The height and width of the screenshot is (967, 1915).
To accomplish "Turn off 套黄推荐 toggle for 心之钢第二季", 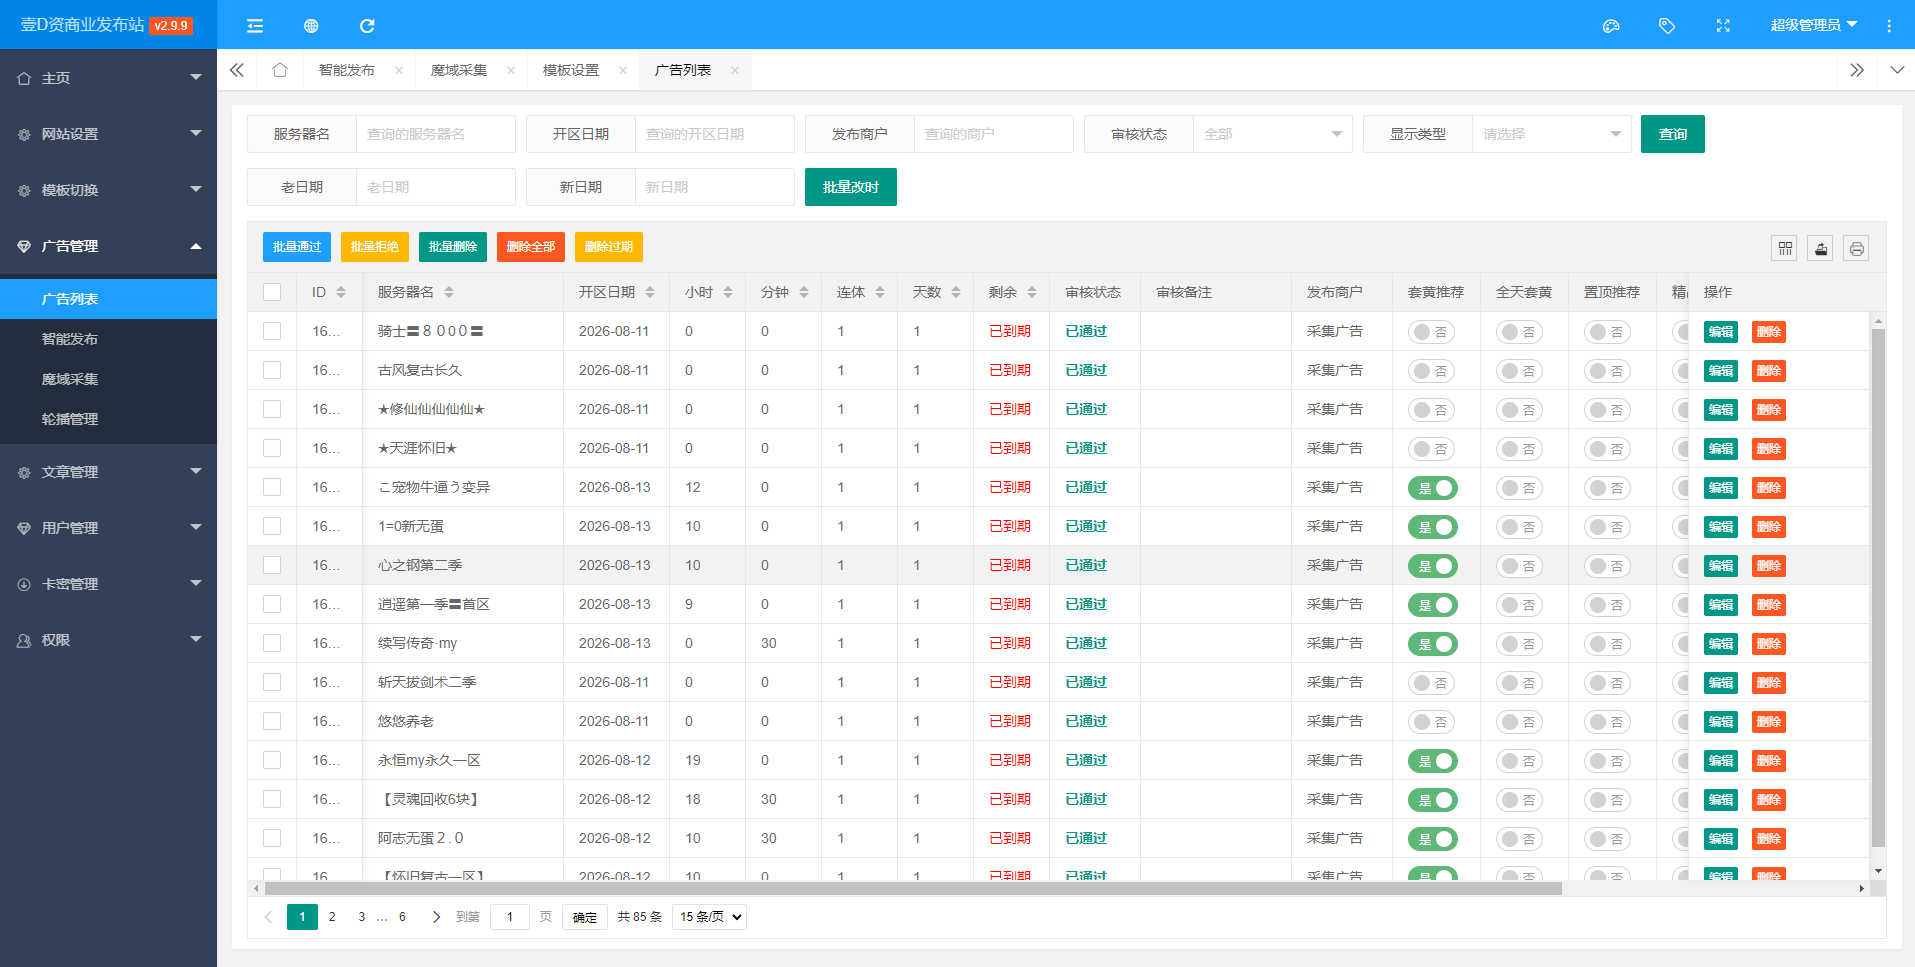I will pyautogui.click(x=1432, y=566).
